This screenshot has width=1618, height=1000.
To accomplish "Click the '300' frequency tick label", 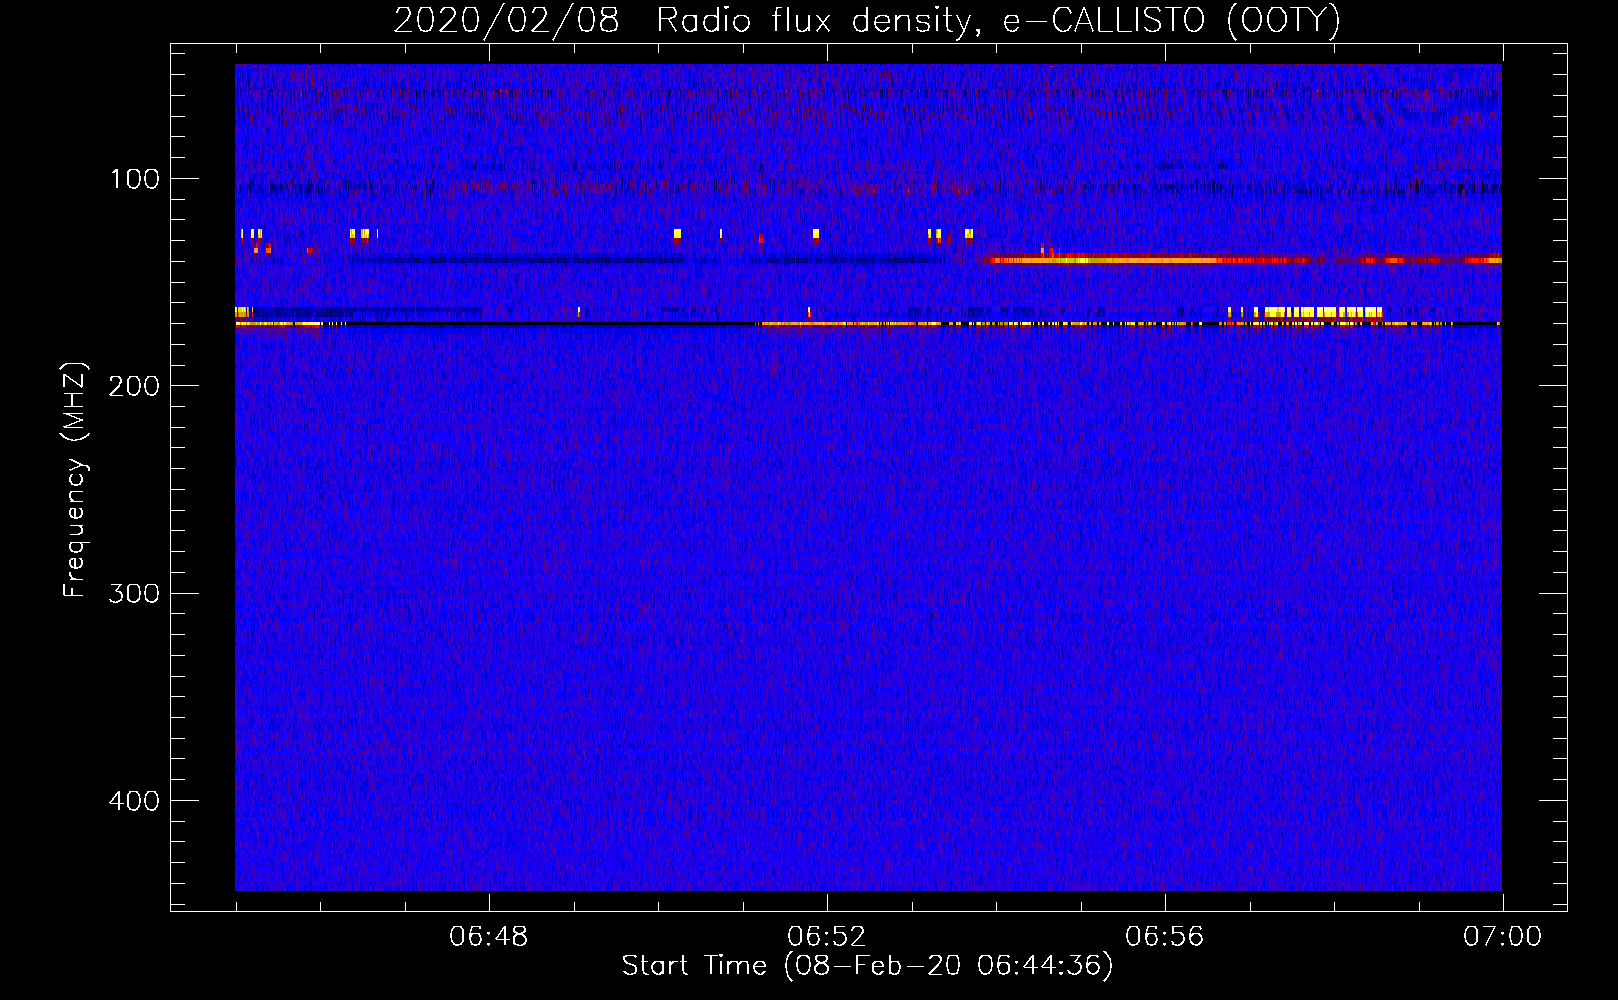I will 134,593.
